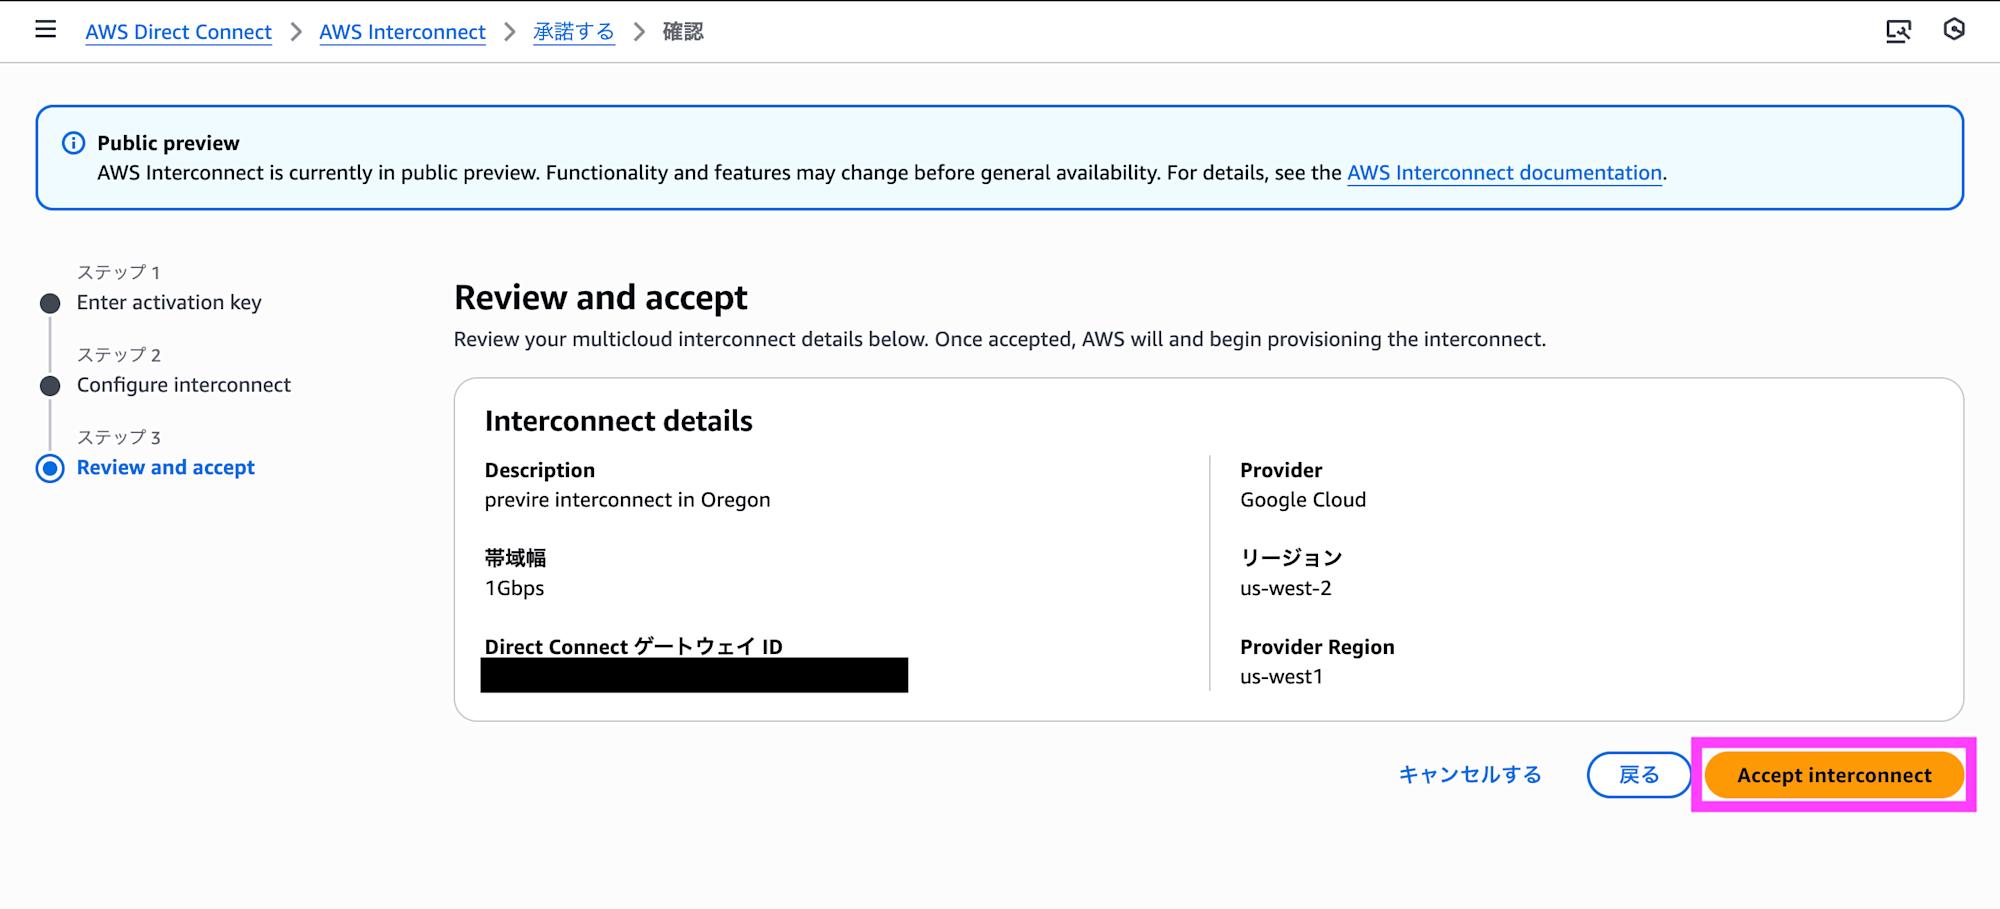Click the Step 1 circle indicator
Screen dimensions: 2000x909
coord(50,303)
